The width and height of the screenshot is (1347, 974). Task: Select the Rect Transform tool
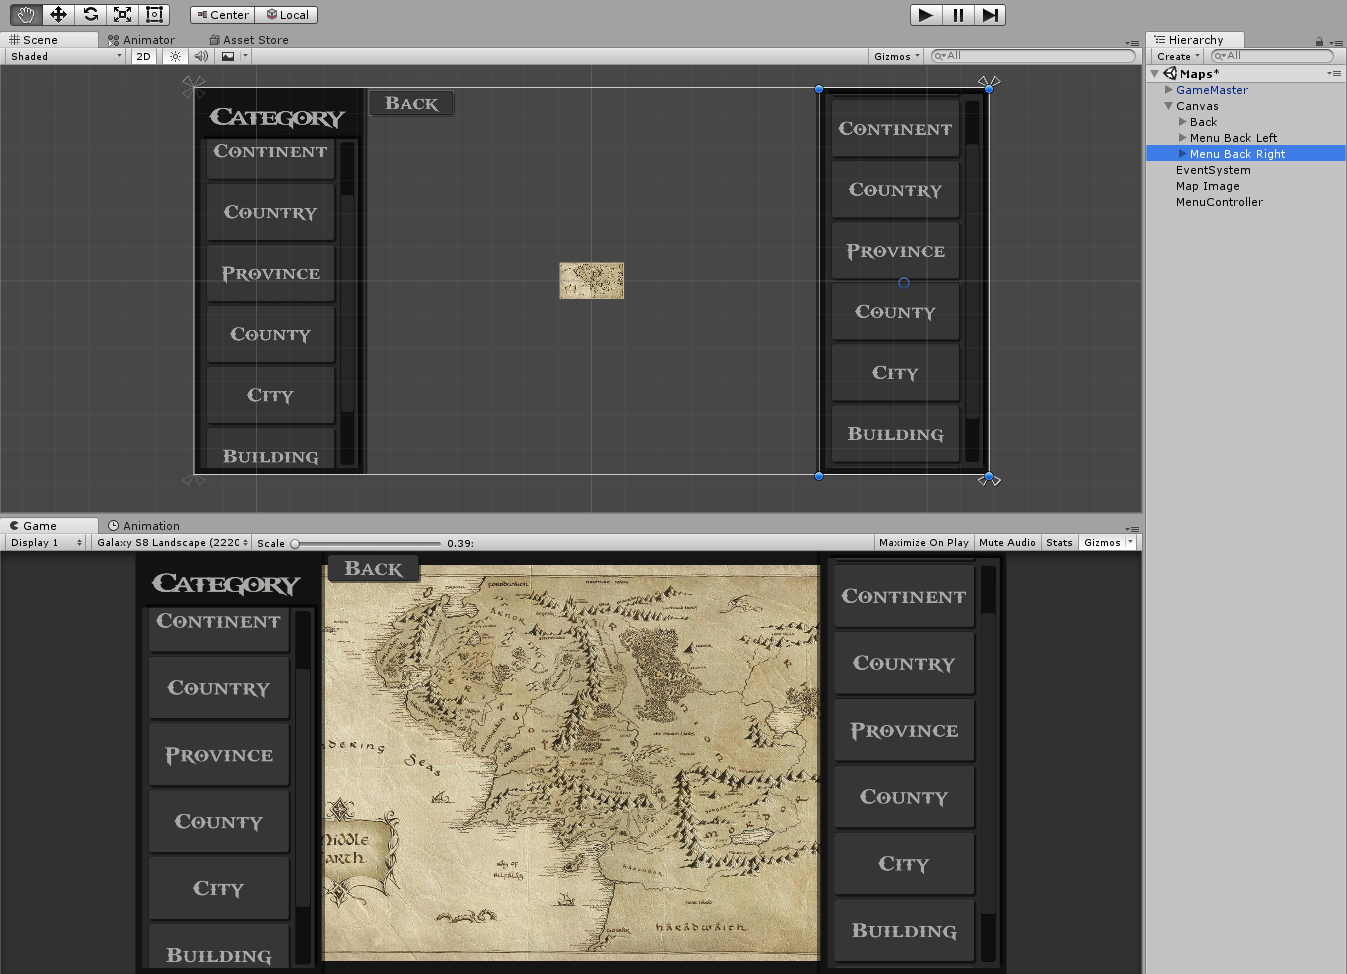coord(154,14)
